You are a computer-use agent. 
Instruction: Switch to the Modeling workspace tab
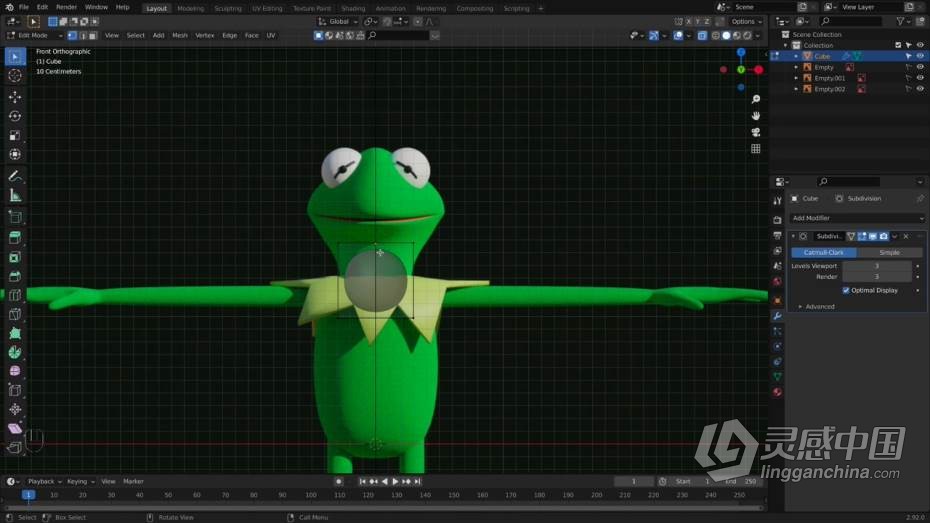tap(190, 8)
